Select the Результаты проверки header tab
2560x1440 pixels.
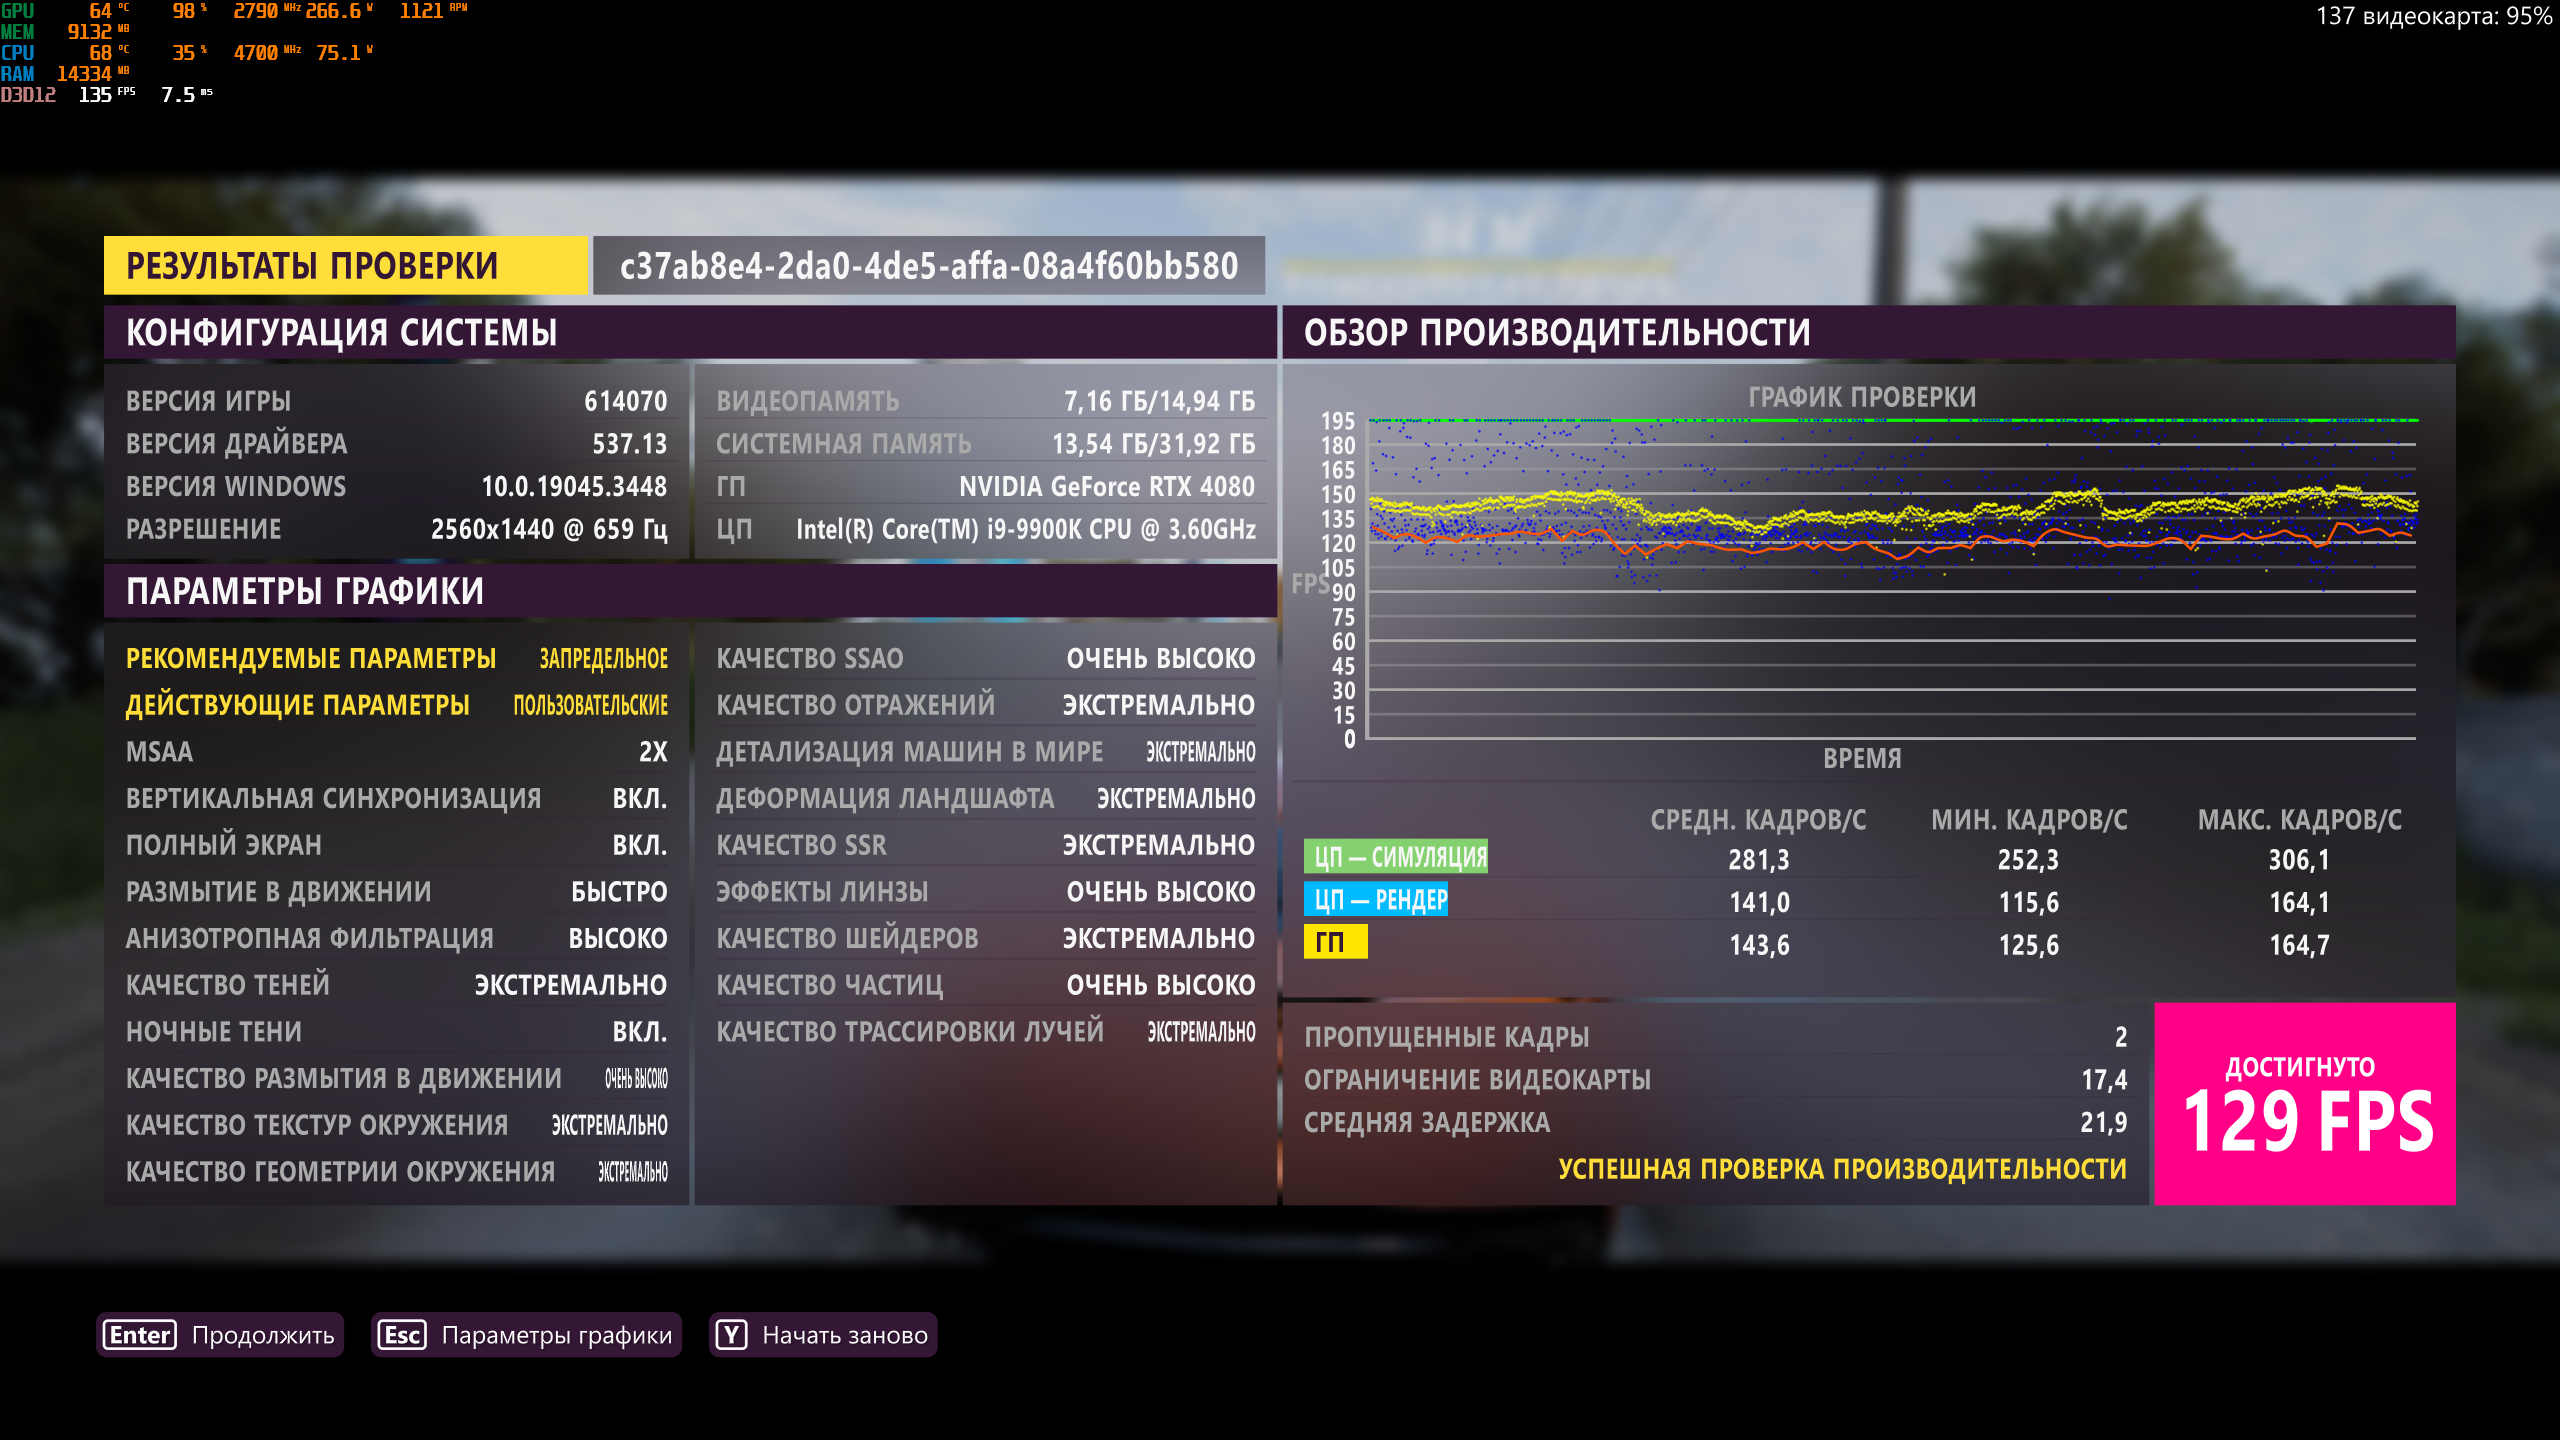[x=345, y=266]
